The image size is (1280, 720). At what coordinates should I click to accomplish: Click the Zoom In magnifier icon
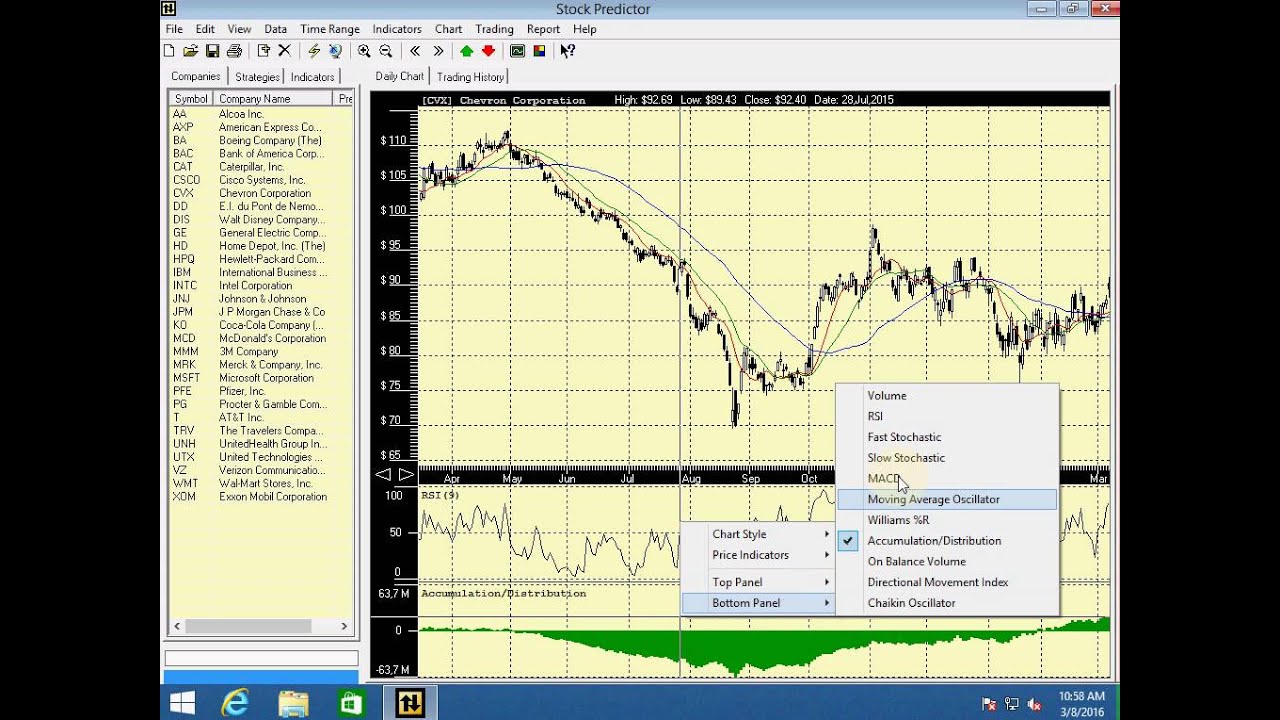coord(364,51)
